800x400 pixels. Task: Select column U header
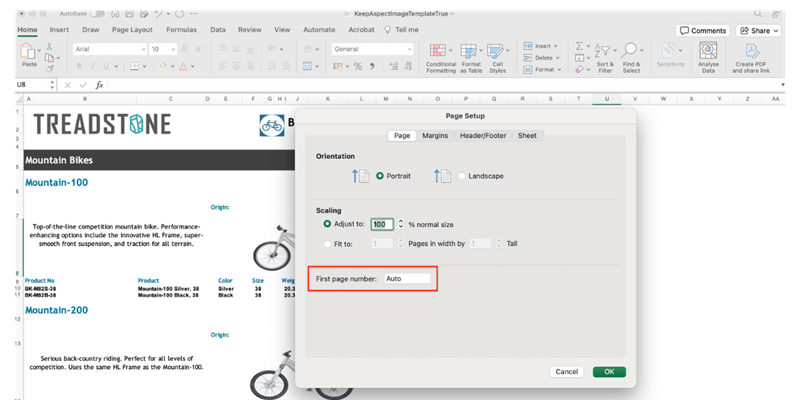pos(607,99)
